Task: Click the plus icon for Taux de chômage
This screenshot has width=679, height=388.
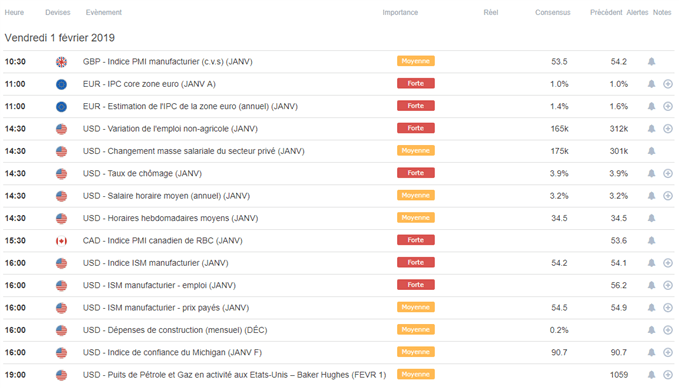Action: pos(668,173)
